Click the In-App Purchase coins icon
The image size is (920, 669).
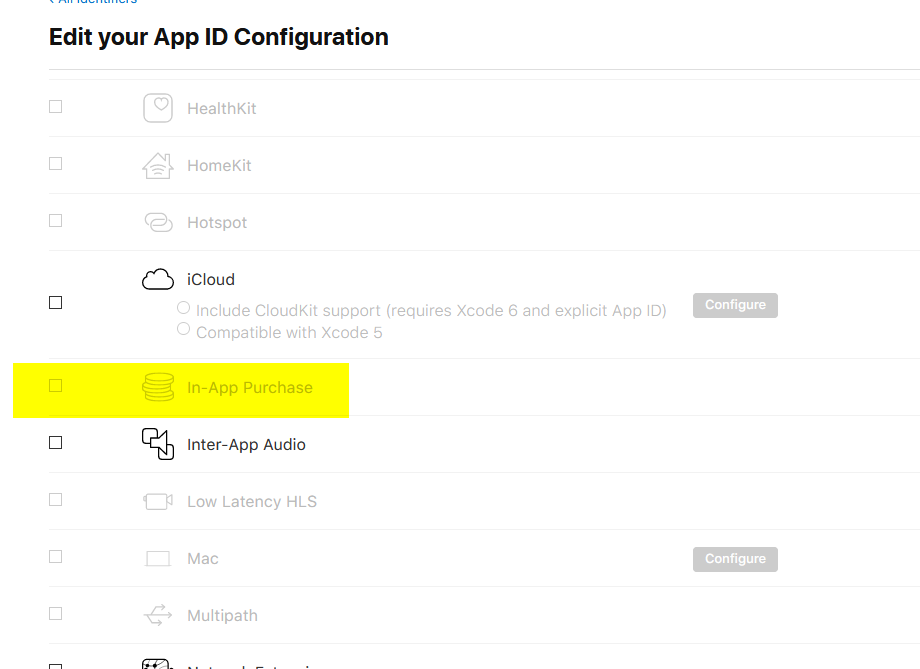point(158,387)
